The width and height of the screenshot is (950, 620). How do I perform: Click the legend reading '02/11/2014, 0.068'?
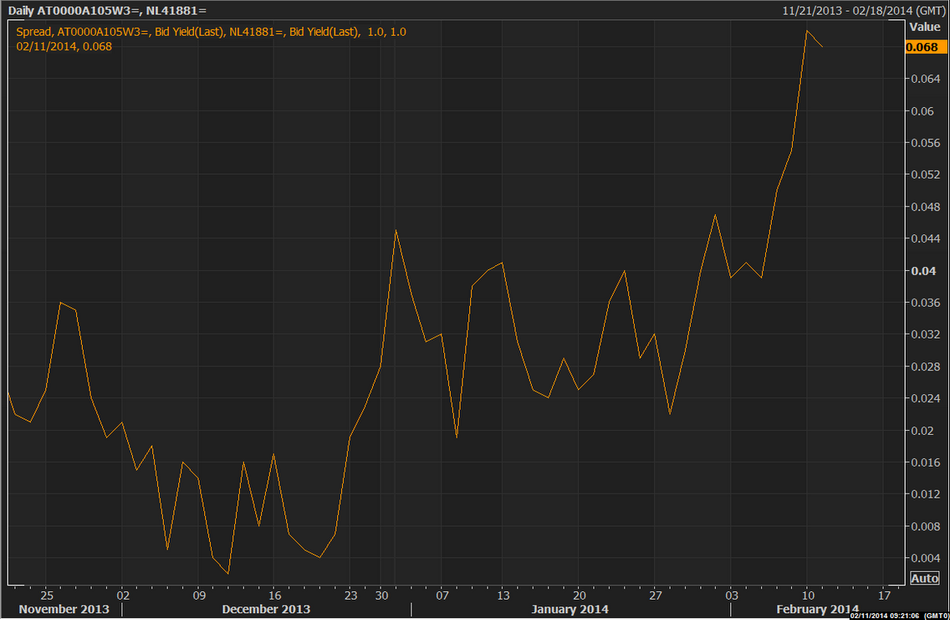pyautogui.click(x=64, y=46)
